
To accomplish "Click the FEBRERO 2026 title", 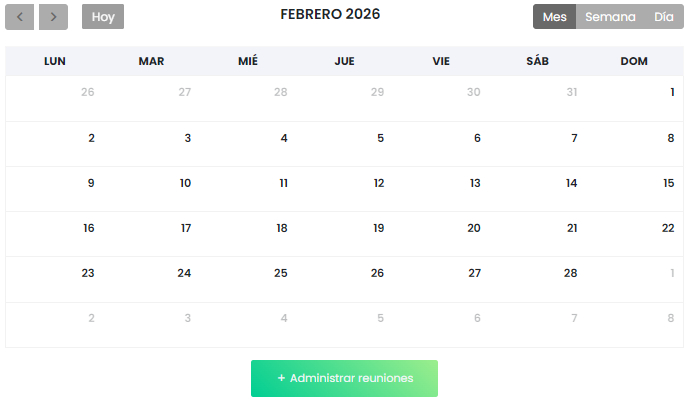I will click(x=330, y=15).
